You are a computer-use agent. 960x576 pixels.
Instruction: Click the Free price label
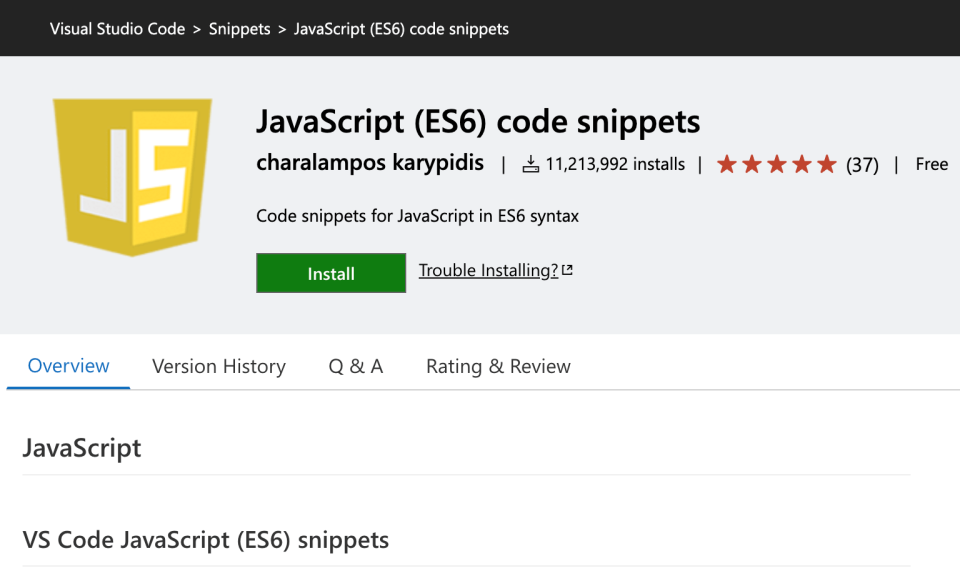(x=932, y=164)
